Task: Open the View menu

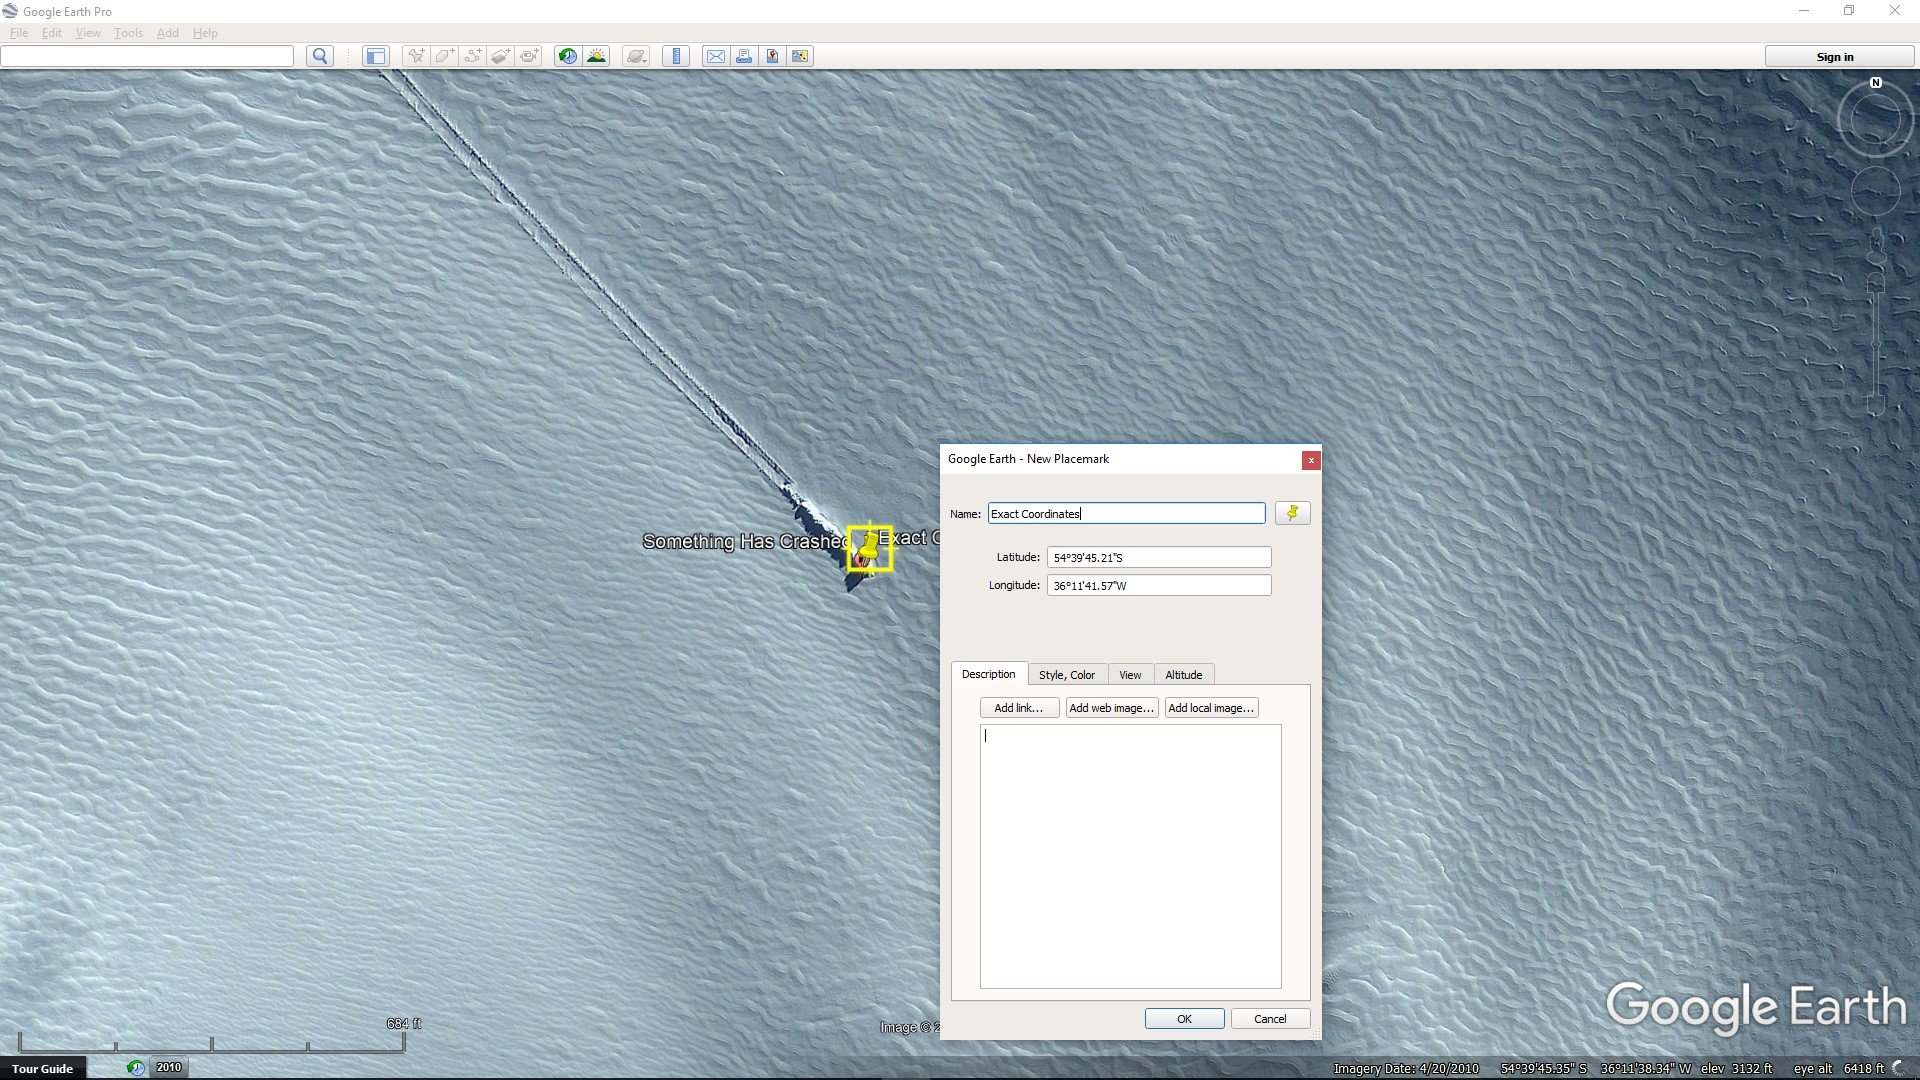Action: click(88, 33)
